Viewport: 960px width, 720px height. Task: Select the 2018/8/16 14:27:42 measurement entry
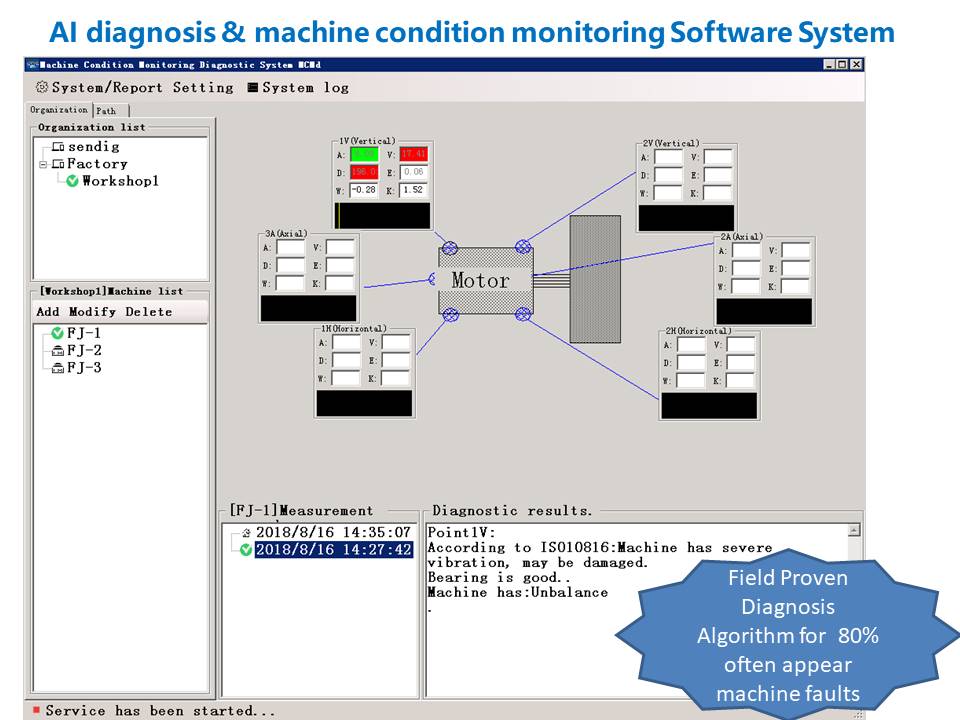pyautogui.click(x=332, y=549)
